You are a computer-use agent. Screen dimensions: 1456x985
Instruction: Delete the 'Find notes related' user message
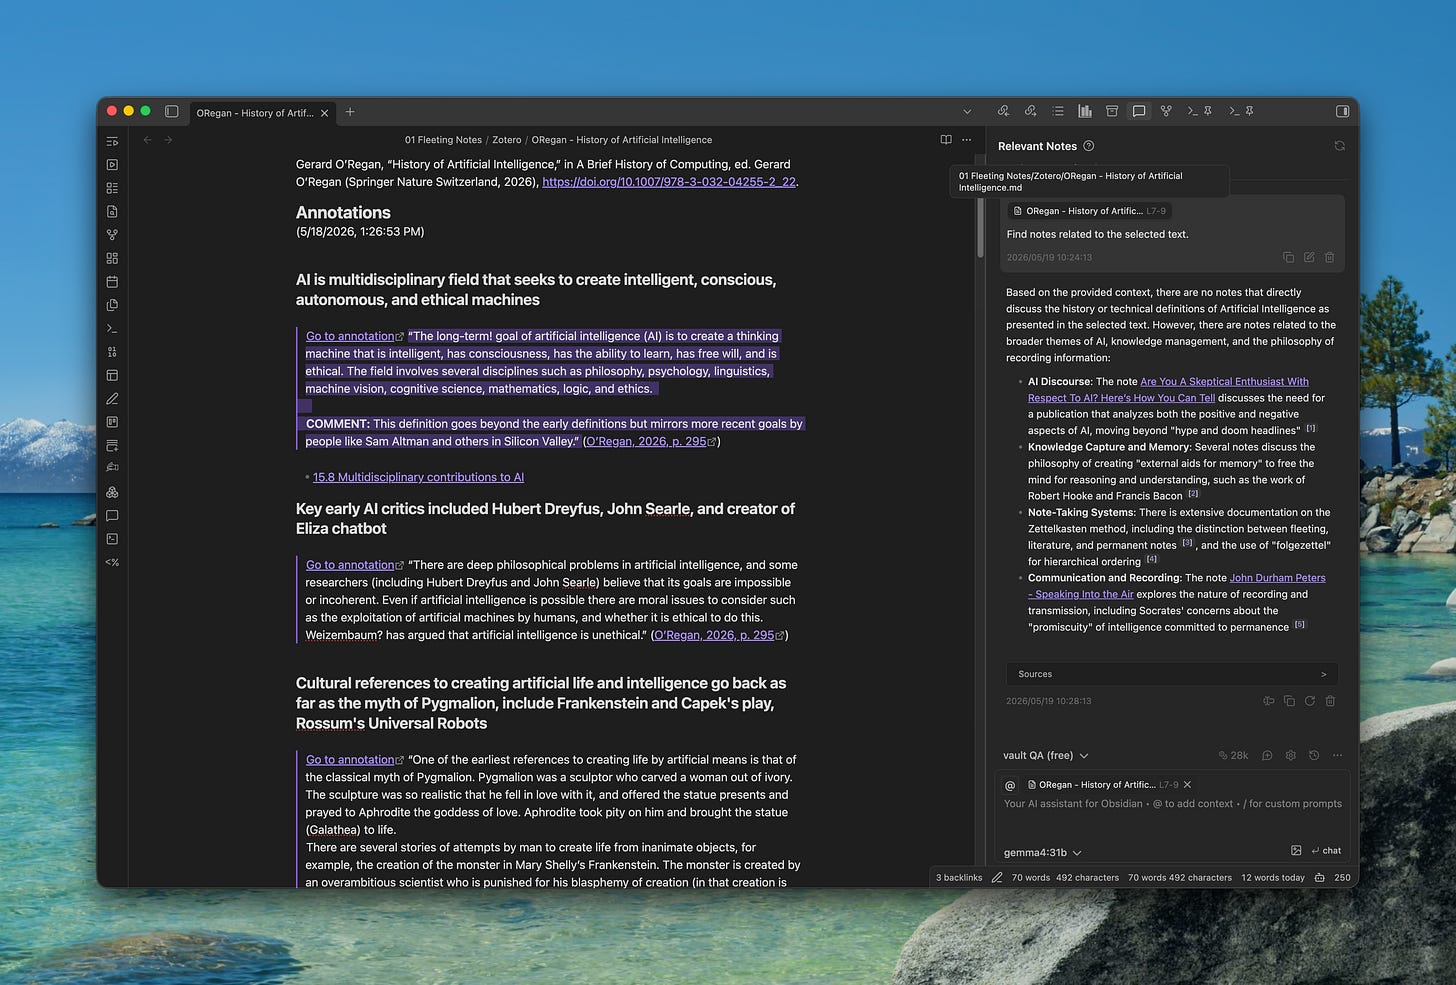point(1329,257)
